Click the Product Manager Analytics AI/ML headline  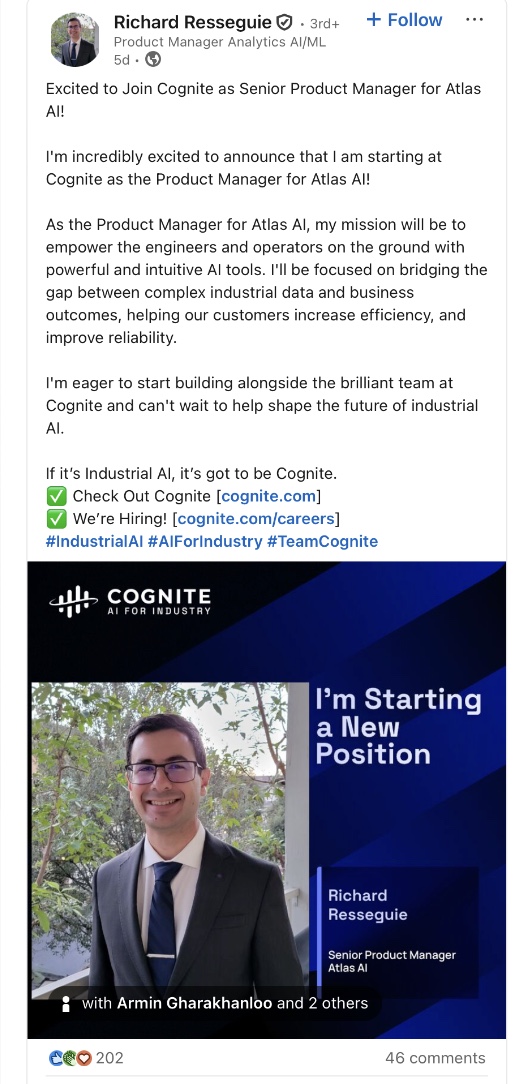tap(220, 42)
